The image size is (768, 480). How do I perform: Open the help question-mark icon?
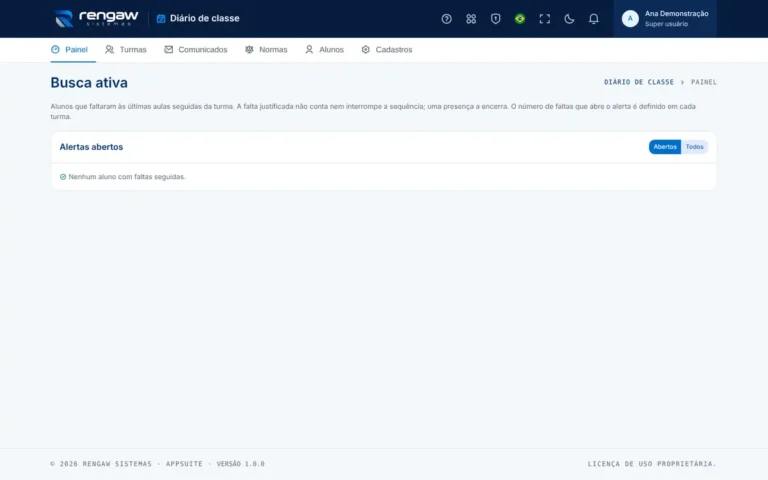(x=446, y=19)
